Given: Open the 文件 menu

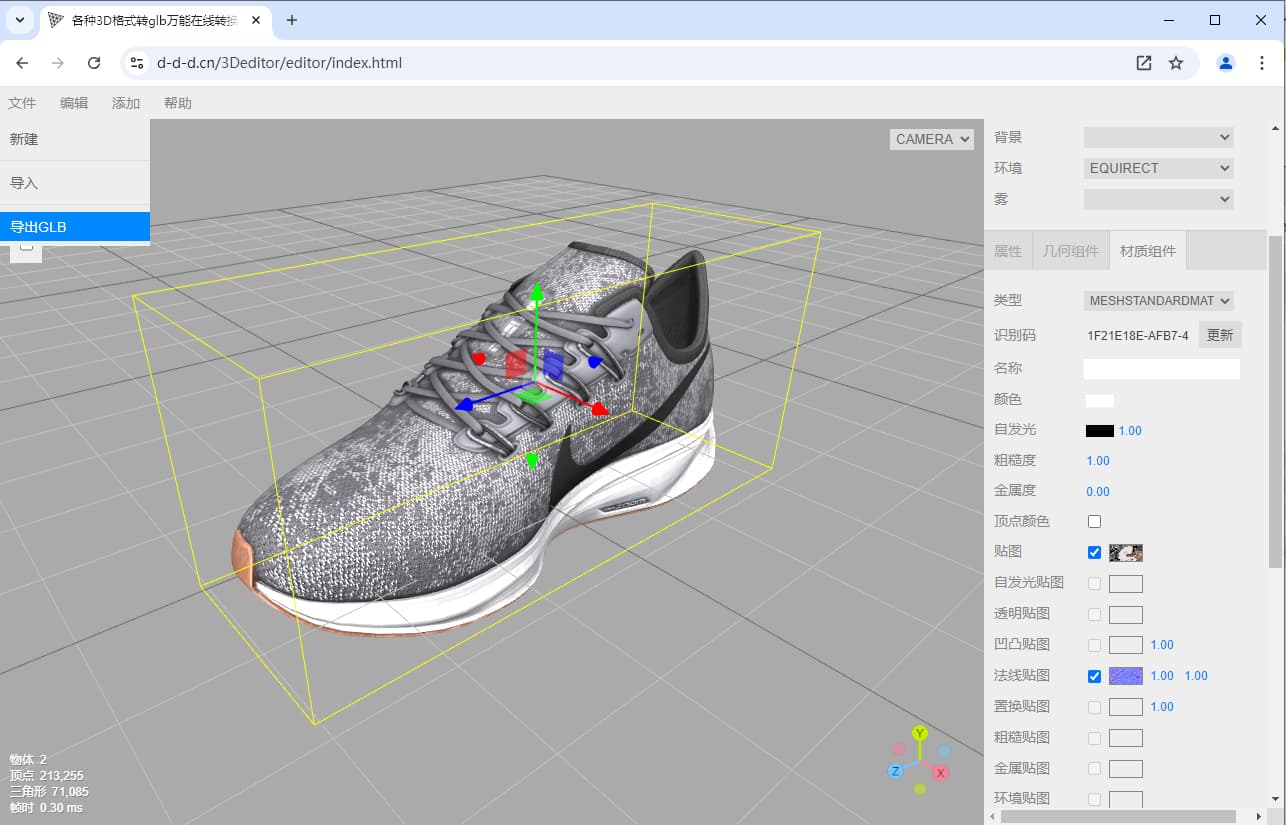Looking at the screenshot, I should [x=22, y=103].
